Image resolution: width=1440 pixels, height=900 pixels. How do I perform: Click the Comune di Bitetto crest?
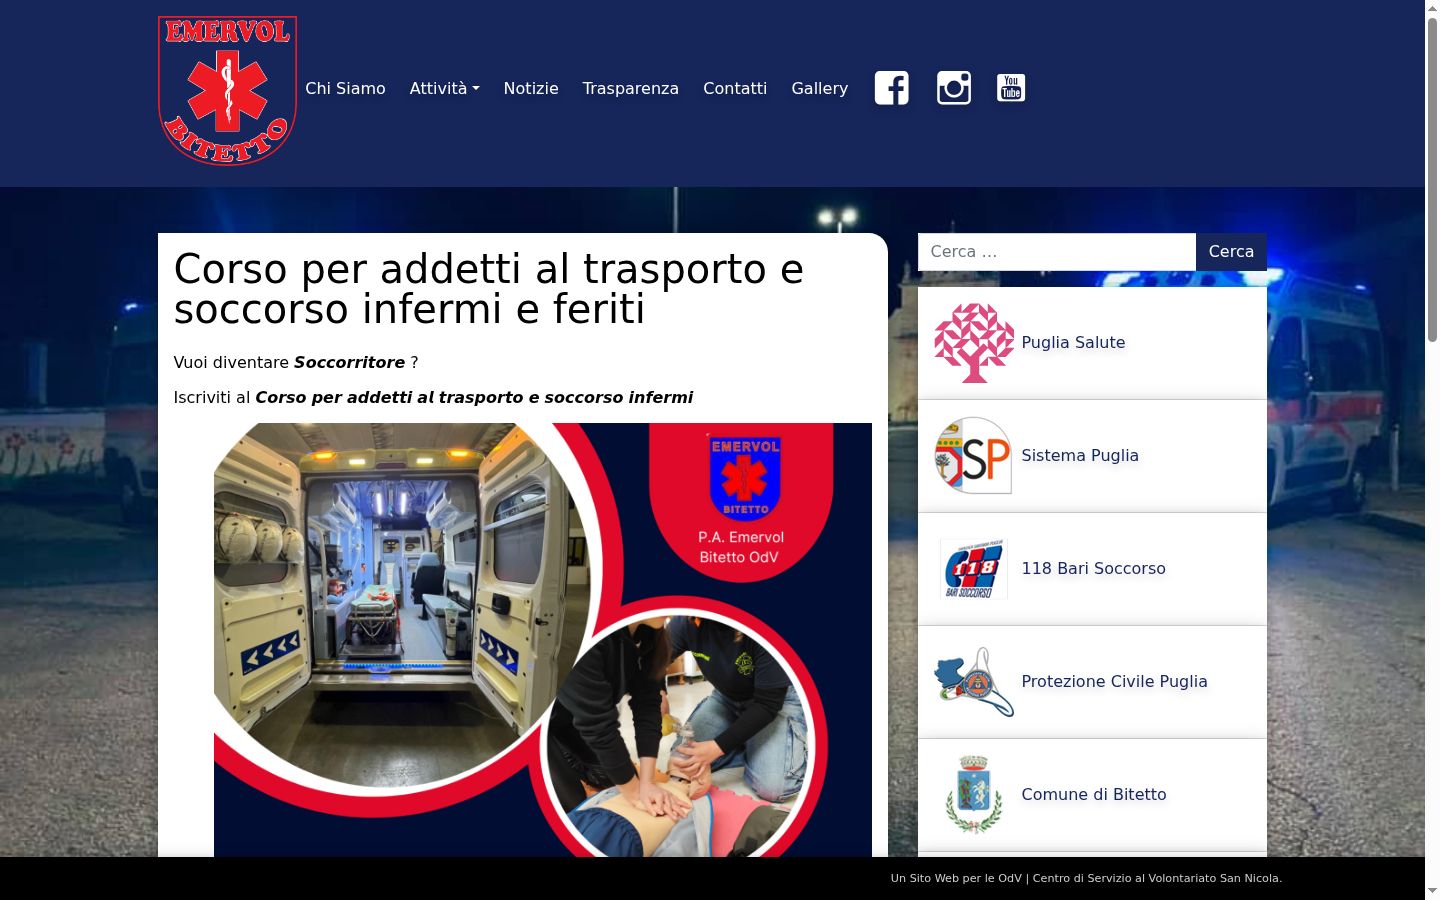coord(974,795)
